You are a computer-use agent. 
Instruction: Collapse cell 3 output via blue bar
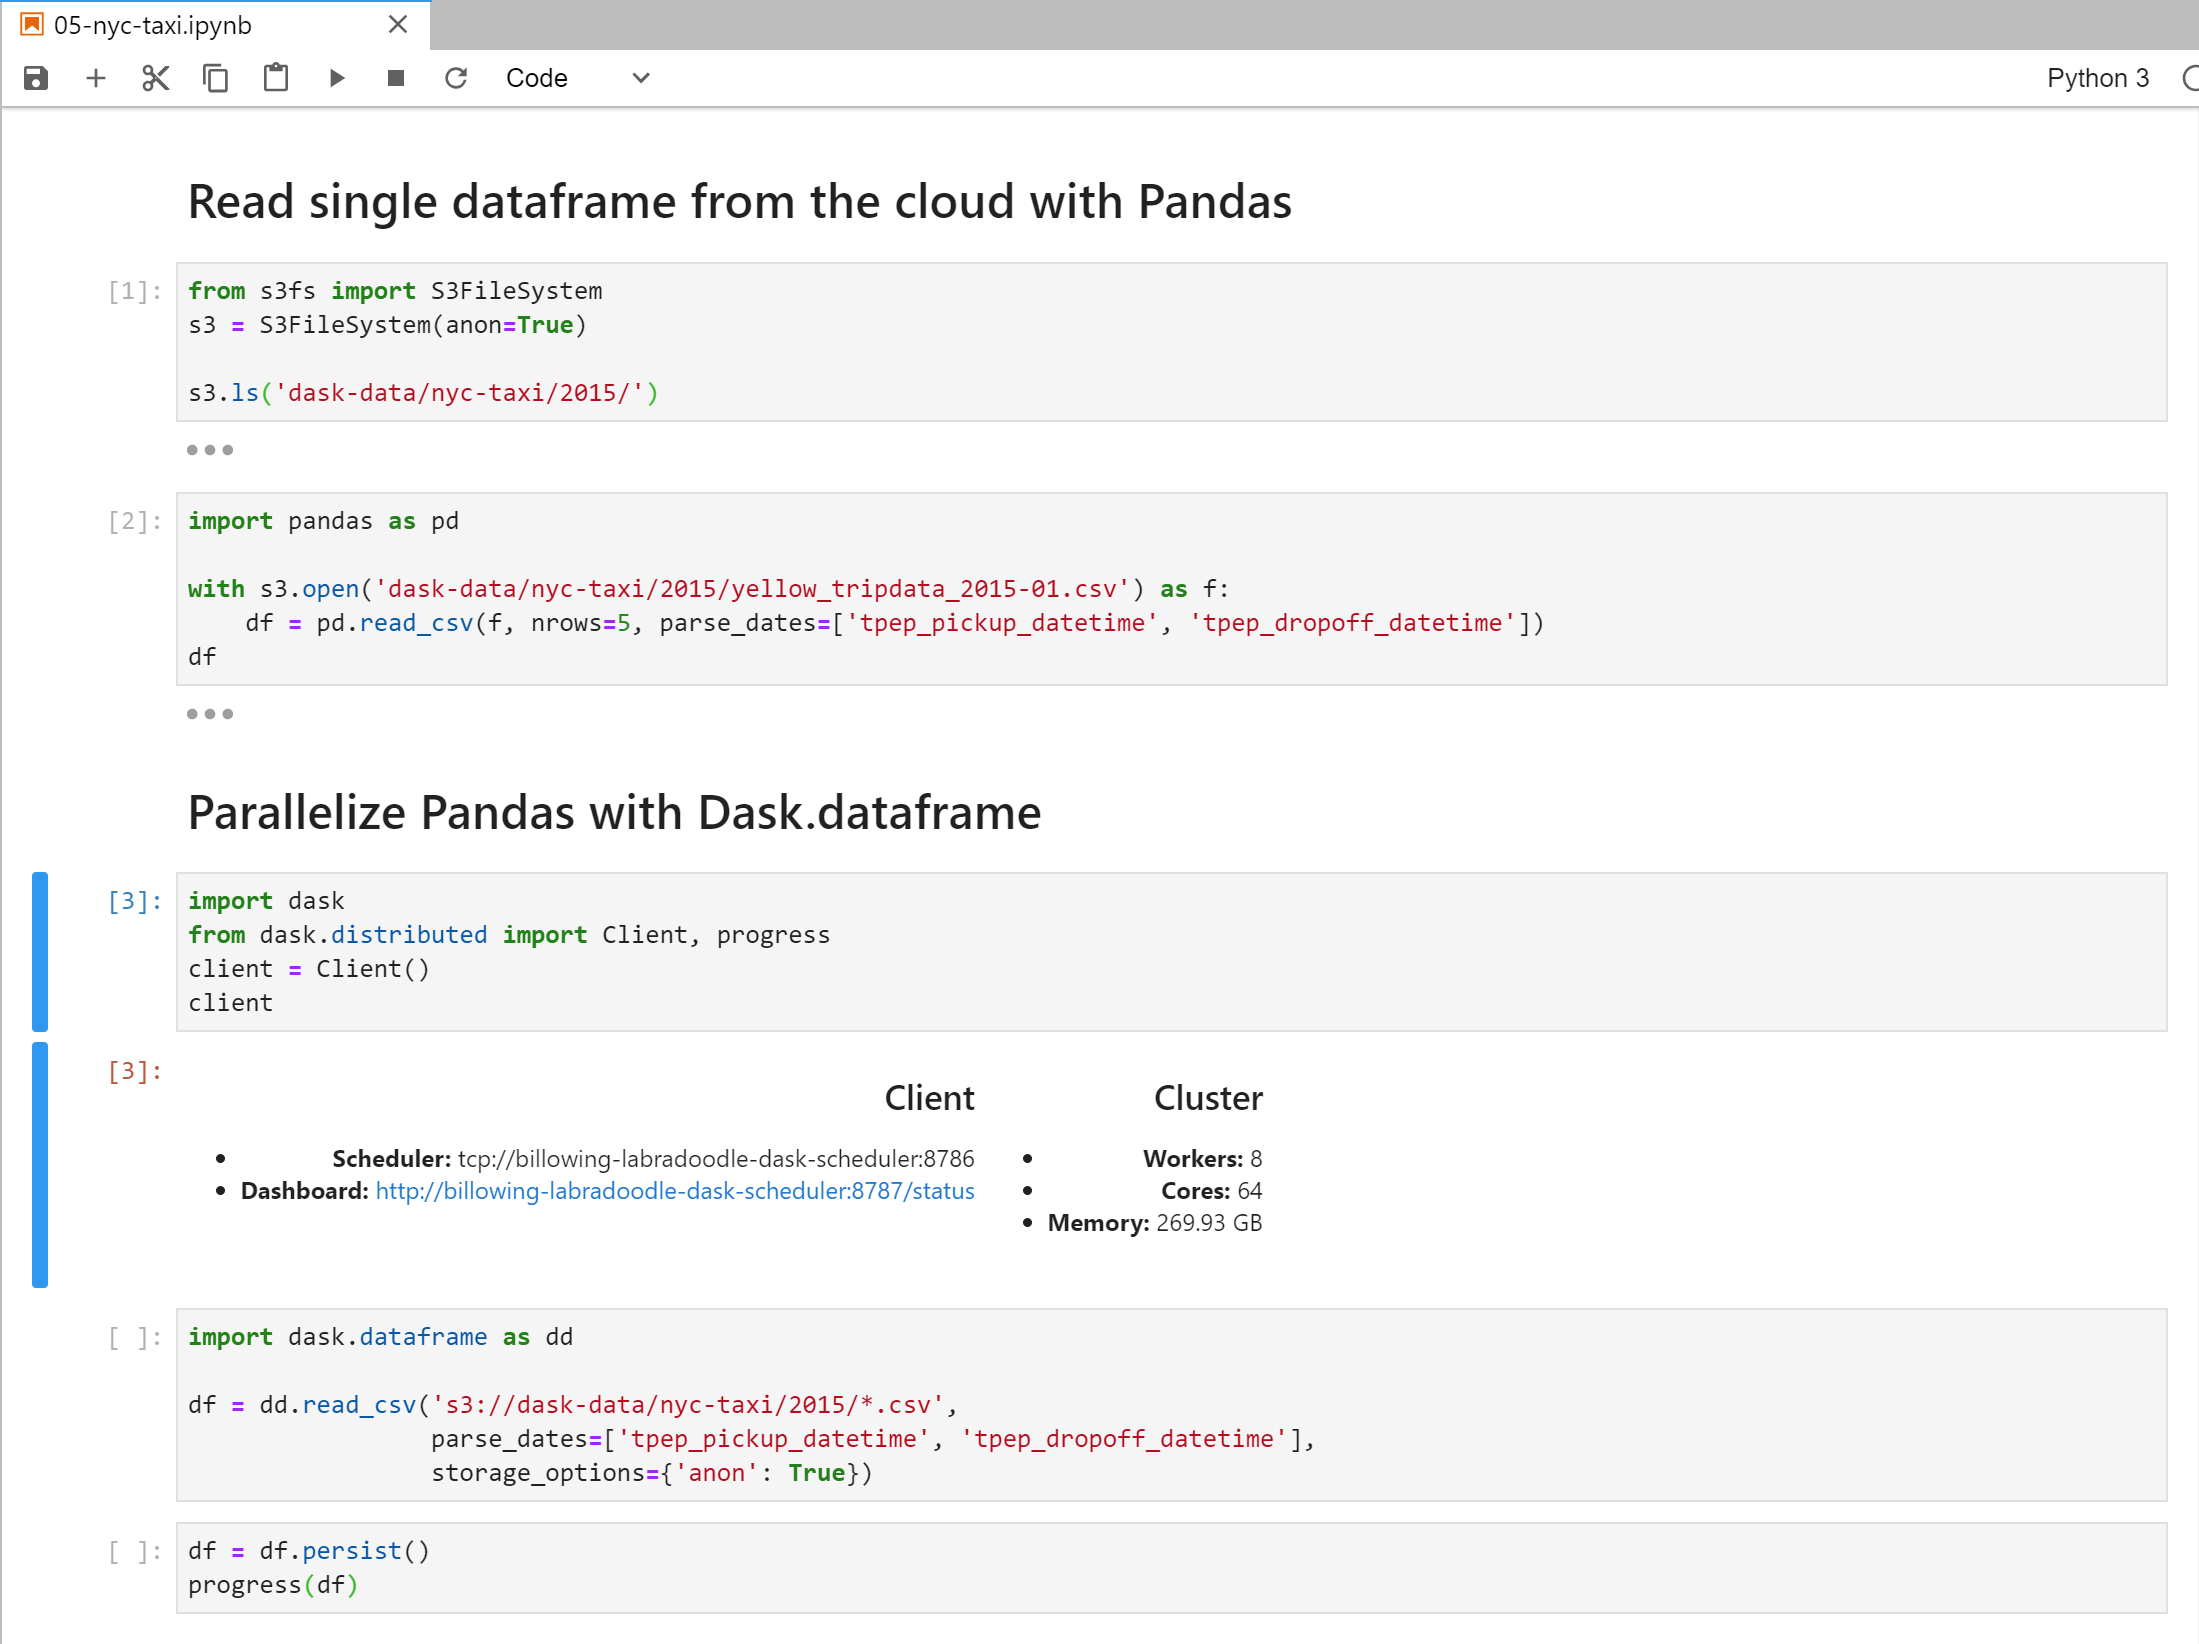coord(40,1164)
